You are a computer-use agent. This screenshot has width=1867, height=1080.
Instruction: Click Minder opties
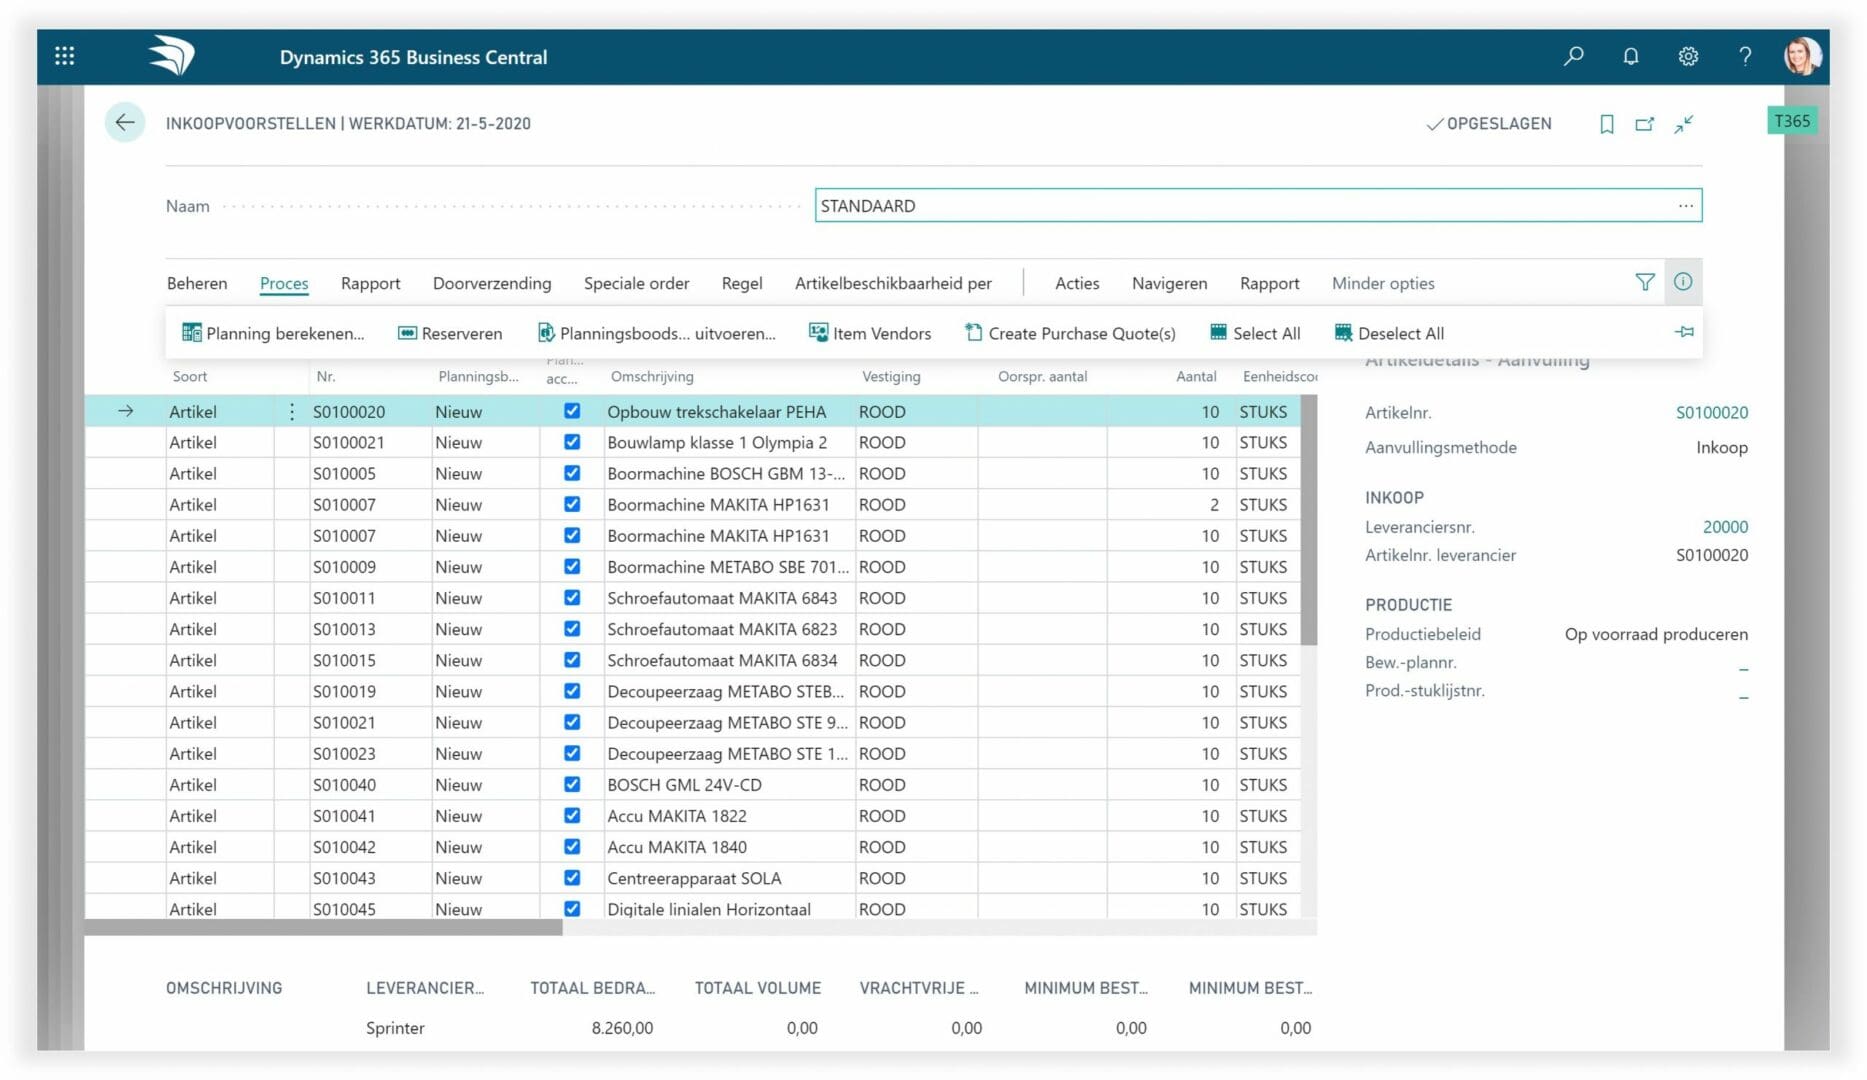pyautogui.click(x=1383, y=283)
